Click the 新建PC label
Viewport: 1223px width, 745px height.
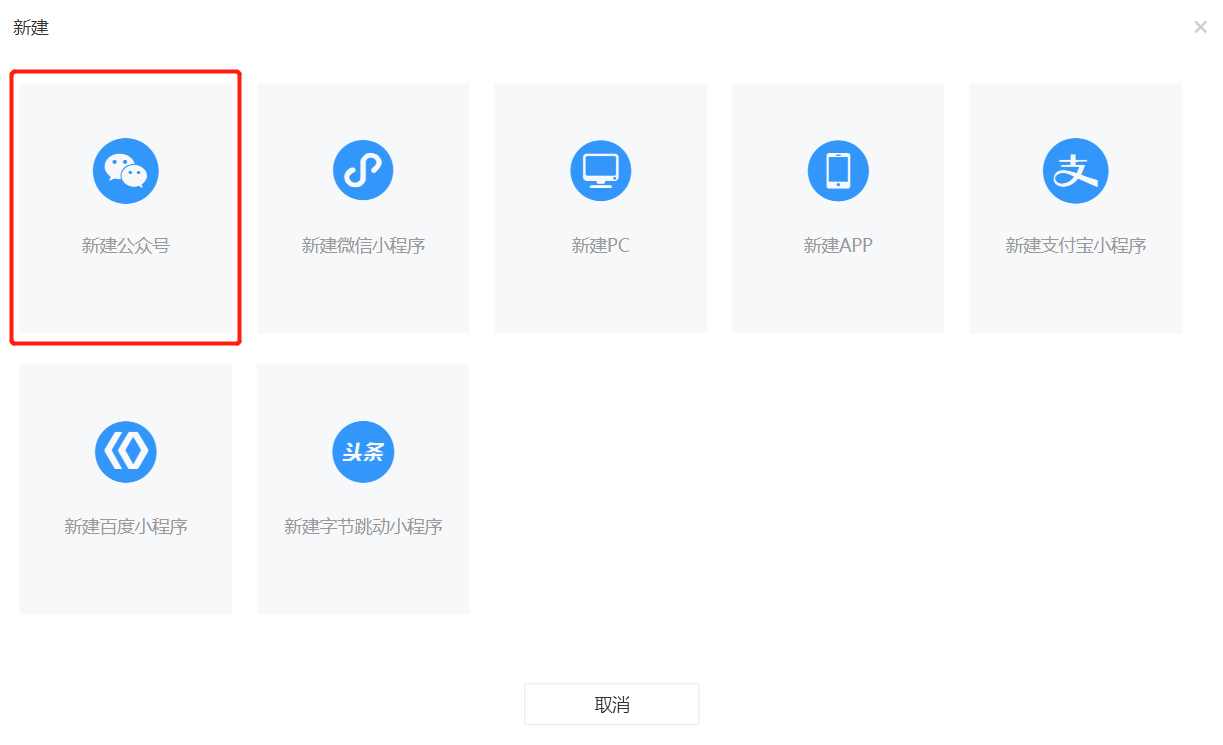click(x=601, y=246)
